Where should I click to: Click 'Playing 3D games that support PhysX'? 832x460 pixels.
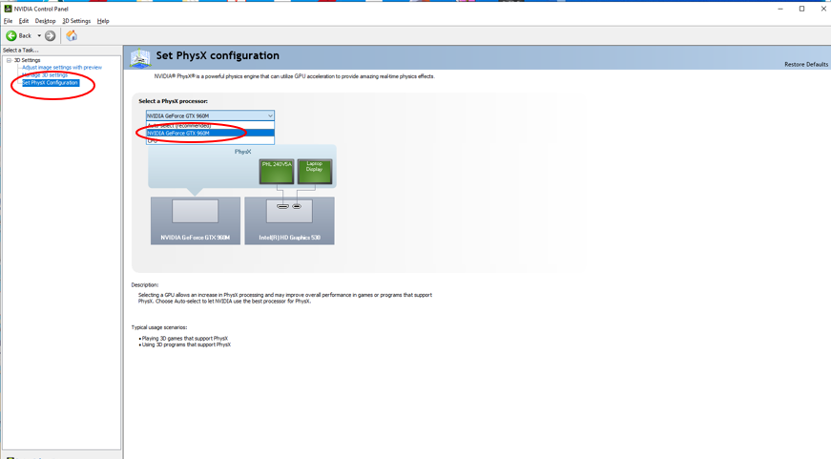pos(185,339)
